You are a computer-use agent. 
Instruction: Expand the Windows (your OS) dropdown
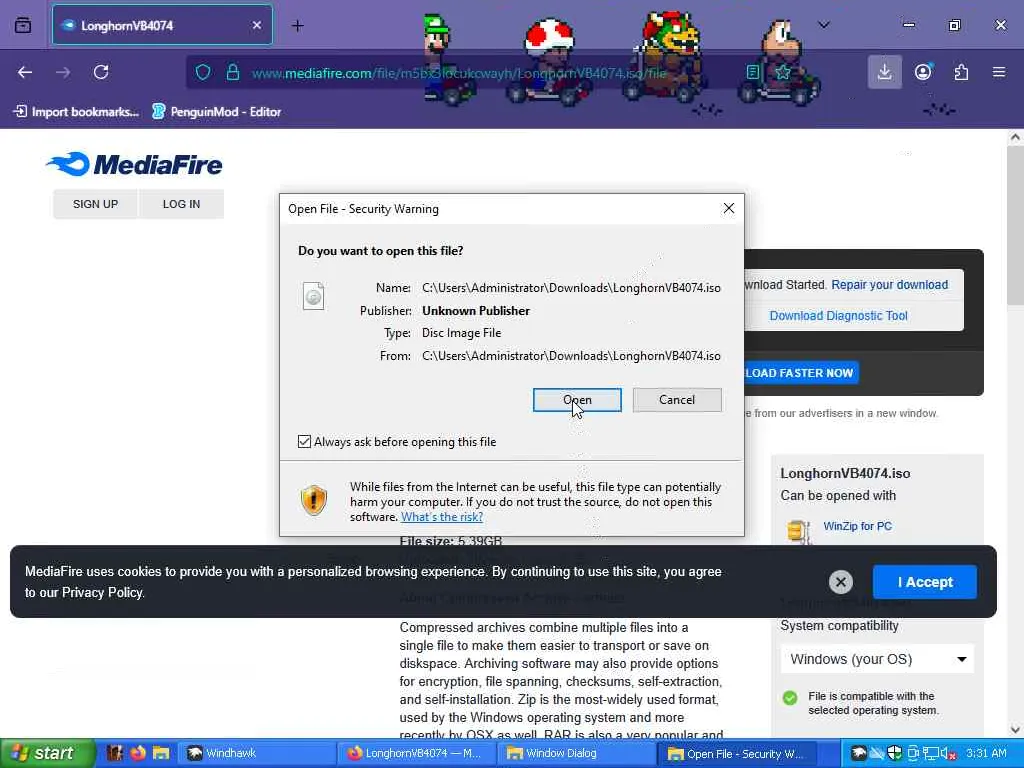877,659
